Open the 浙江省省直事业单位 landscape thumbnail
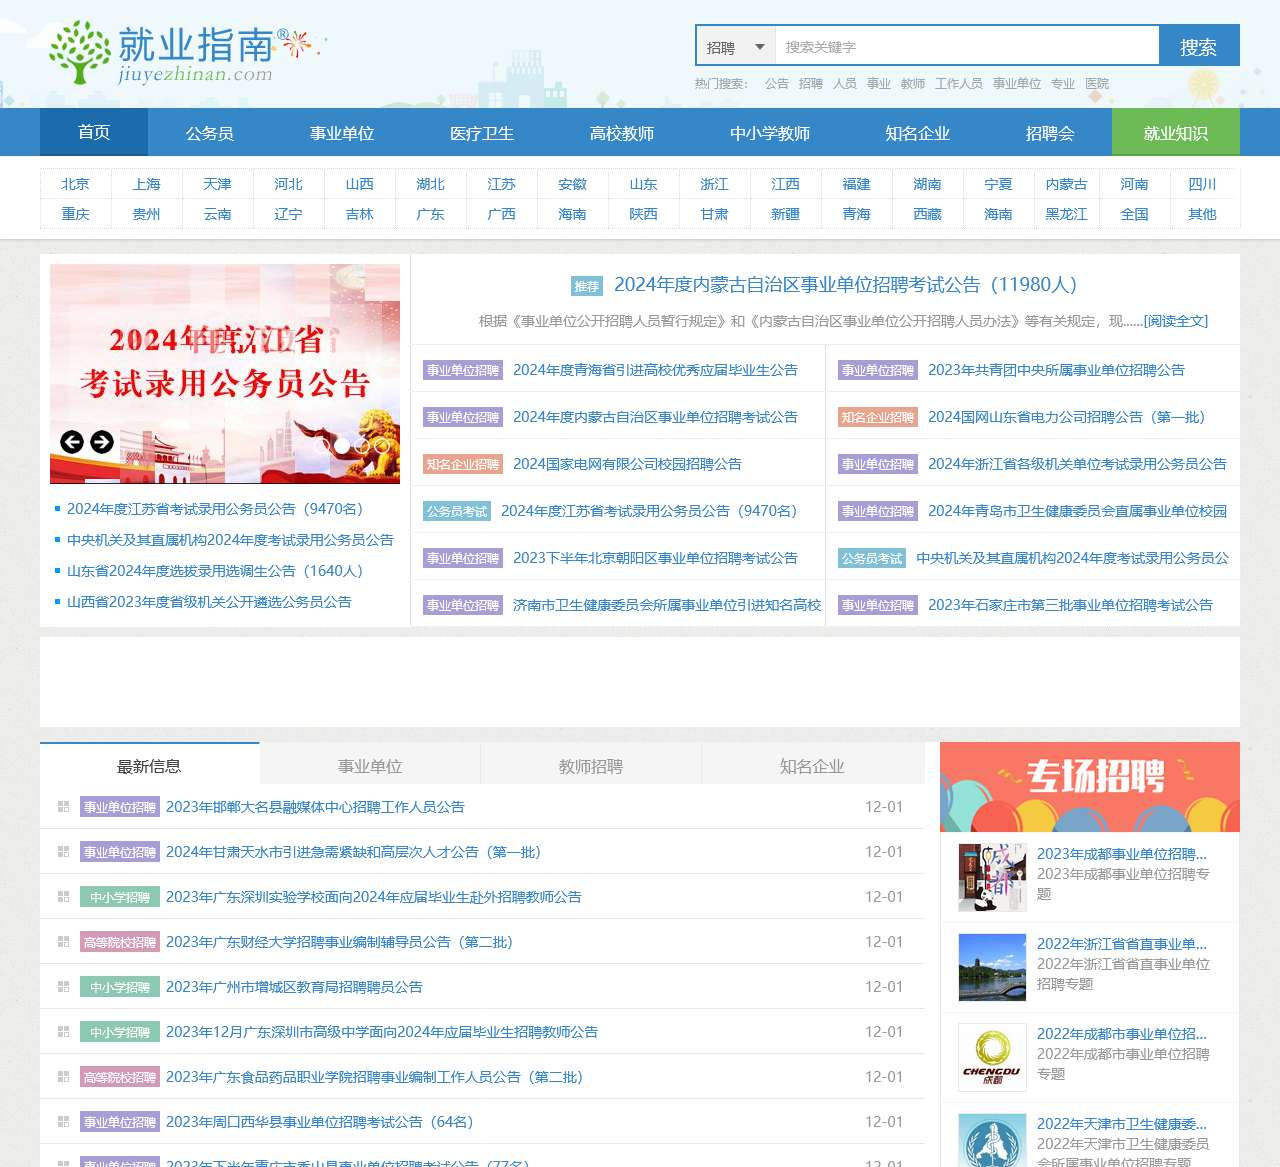Viewport: 1280px width, 1167px height. 992,967
